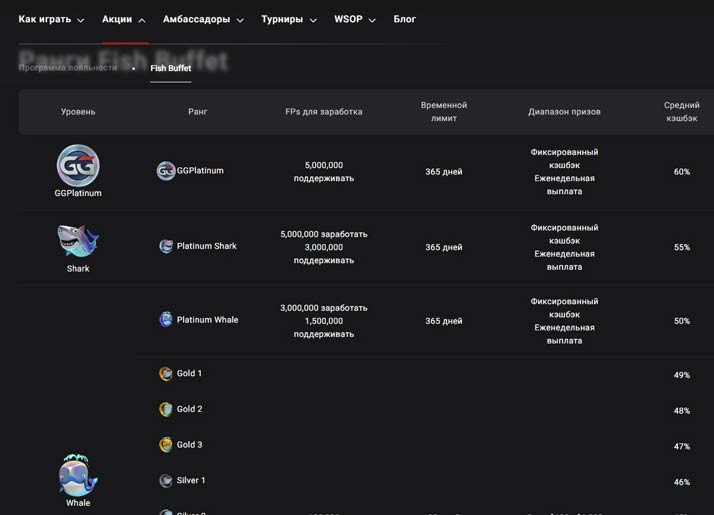
Task: Click the small GGPlatinum rank badge
Action: pos(166,171)
